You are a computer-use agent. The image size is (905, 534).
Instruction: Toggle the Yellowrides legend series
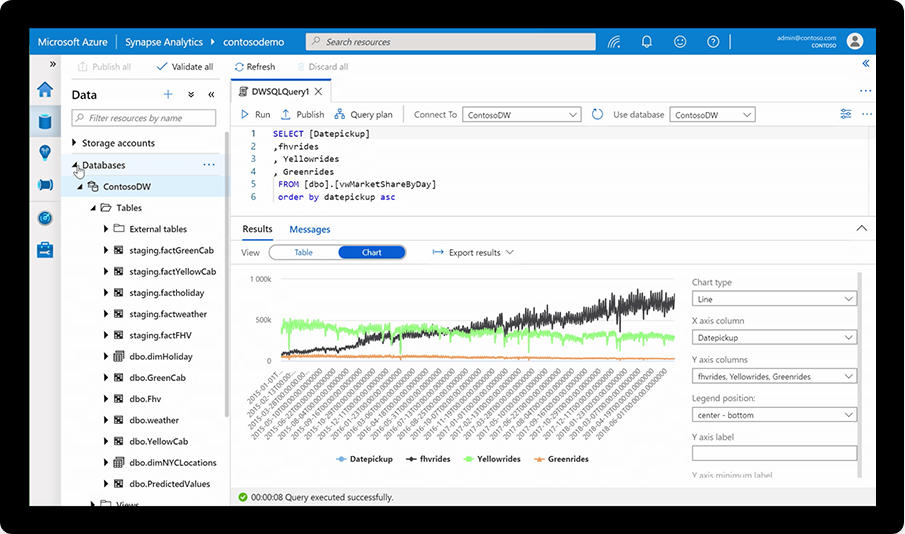click(x=492, y=459)
